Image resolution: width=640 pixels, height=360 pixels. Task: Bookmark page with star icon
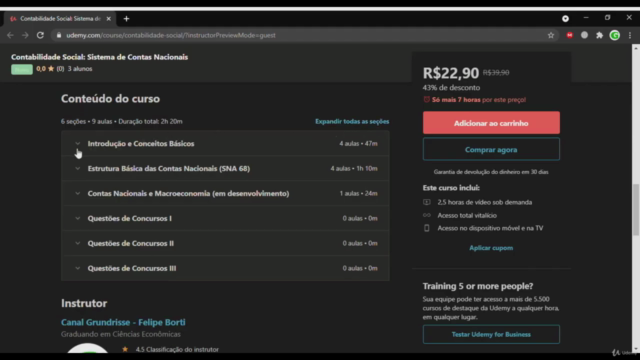551,36
